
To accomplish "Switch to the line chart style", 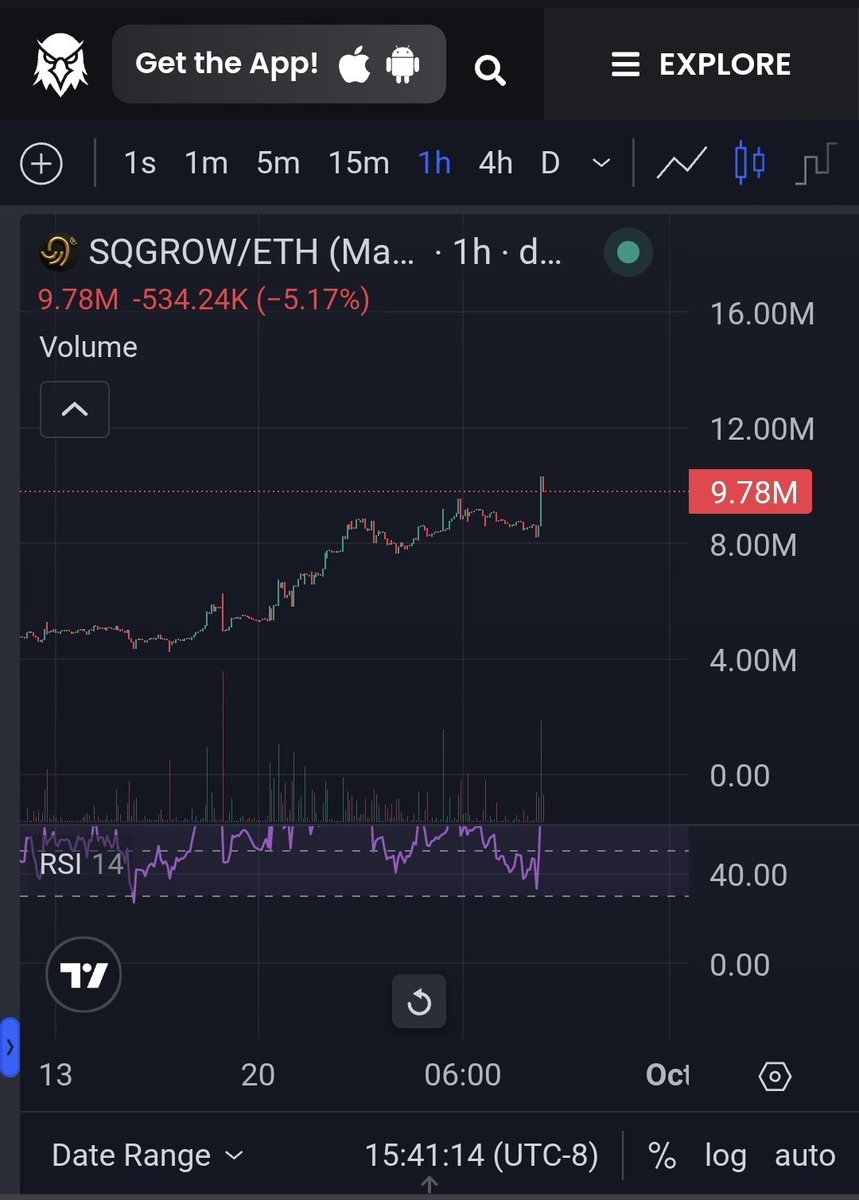I will [681, 163].
